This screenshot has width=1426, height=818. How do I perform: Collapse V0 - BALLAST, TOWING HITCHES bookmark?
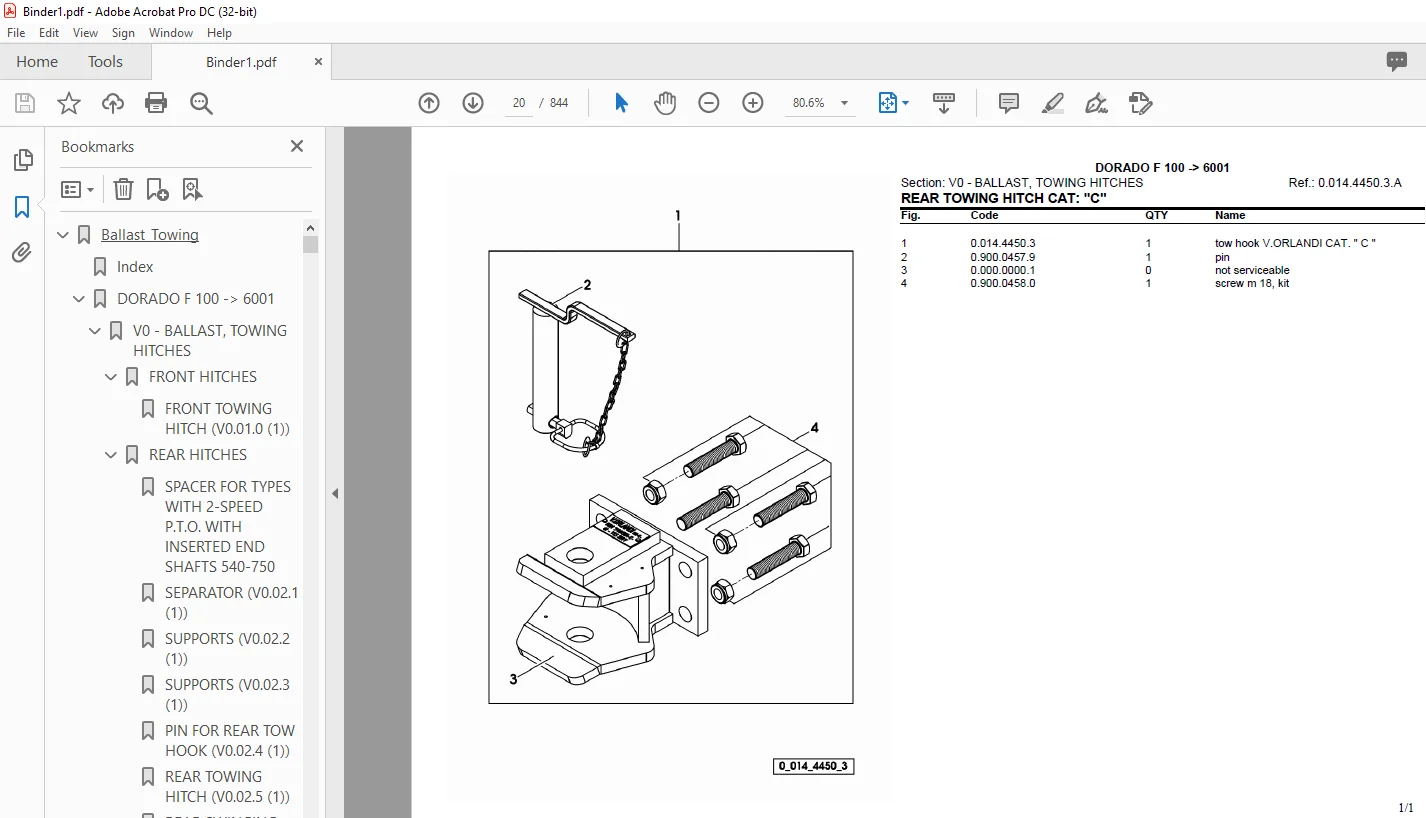coord(96,331)
